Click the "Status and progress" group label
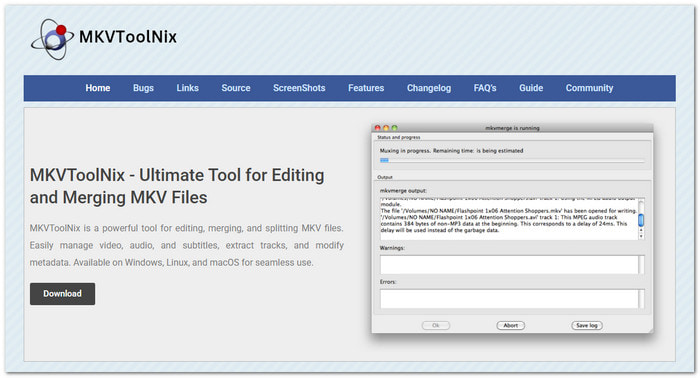 [399, 137]
